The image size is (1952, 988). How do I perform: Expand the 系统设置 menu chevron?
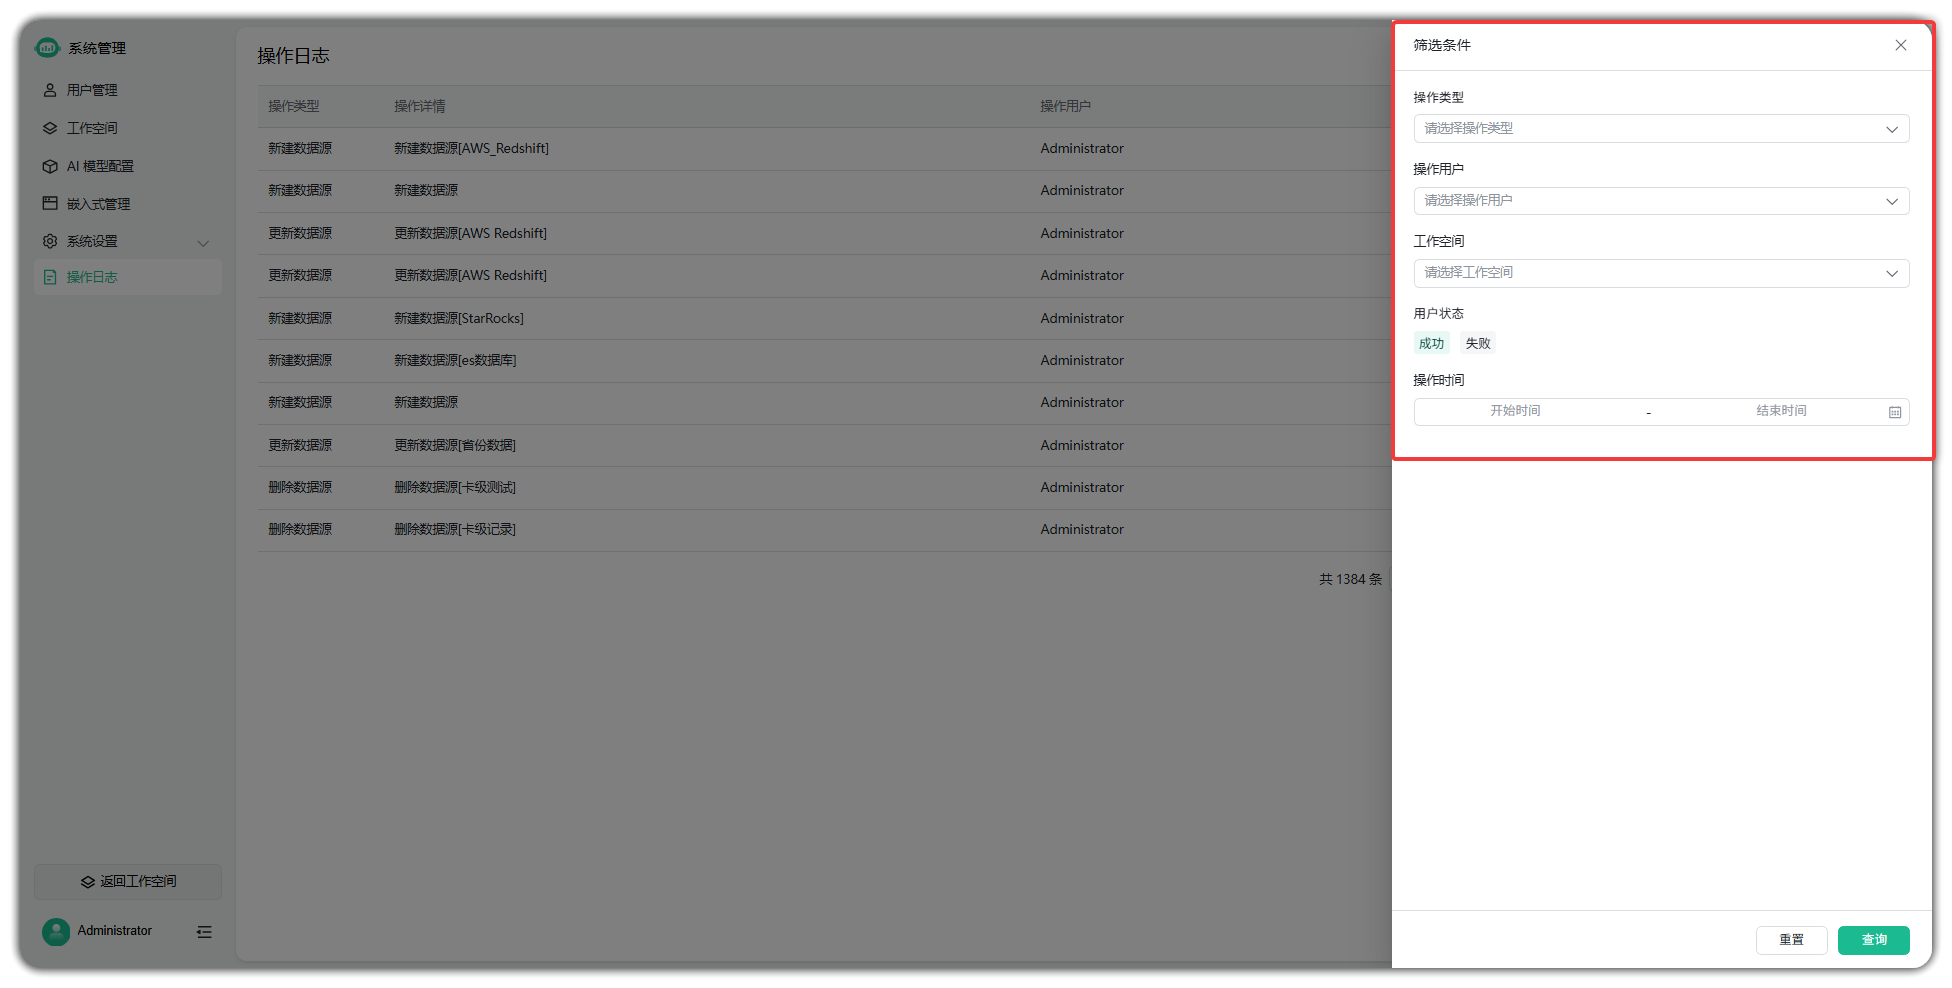click(203, 243)
